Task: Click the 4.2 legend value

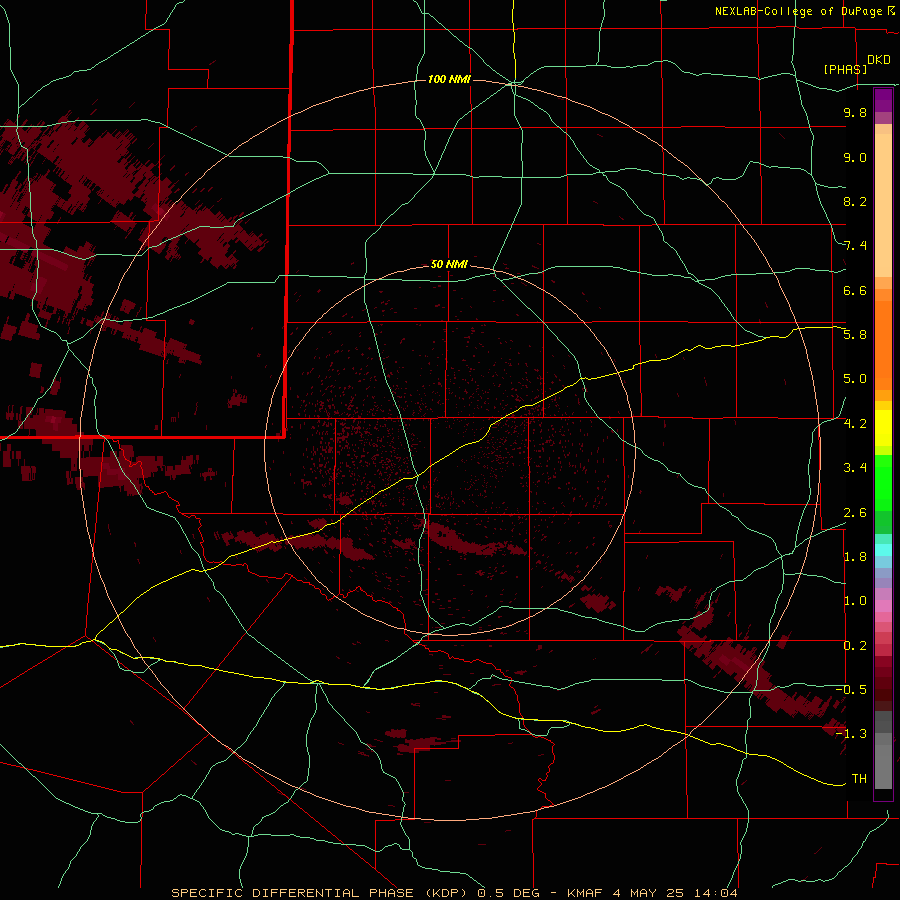Action: [855, 424]
